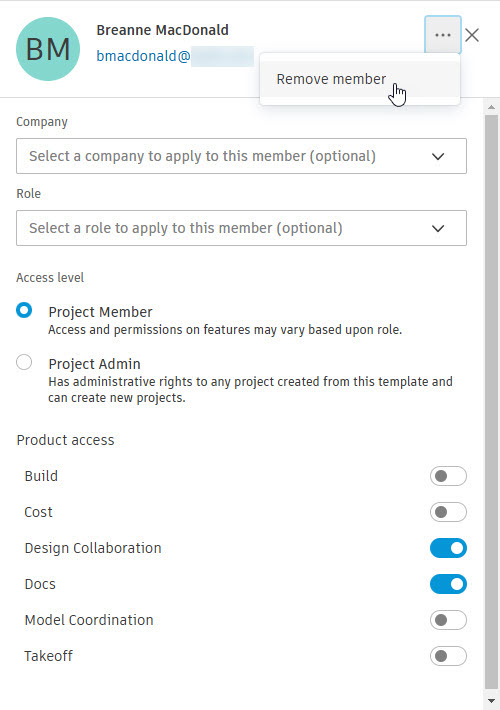The image size is (500, 710).
Task: Select the Project Member radio button
Action: pos(24,310)
